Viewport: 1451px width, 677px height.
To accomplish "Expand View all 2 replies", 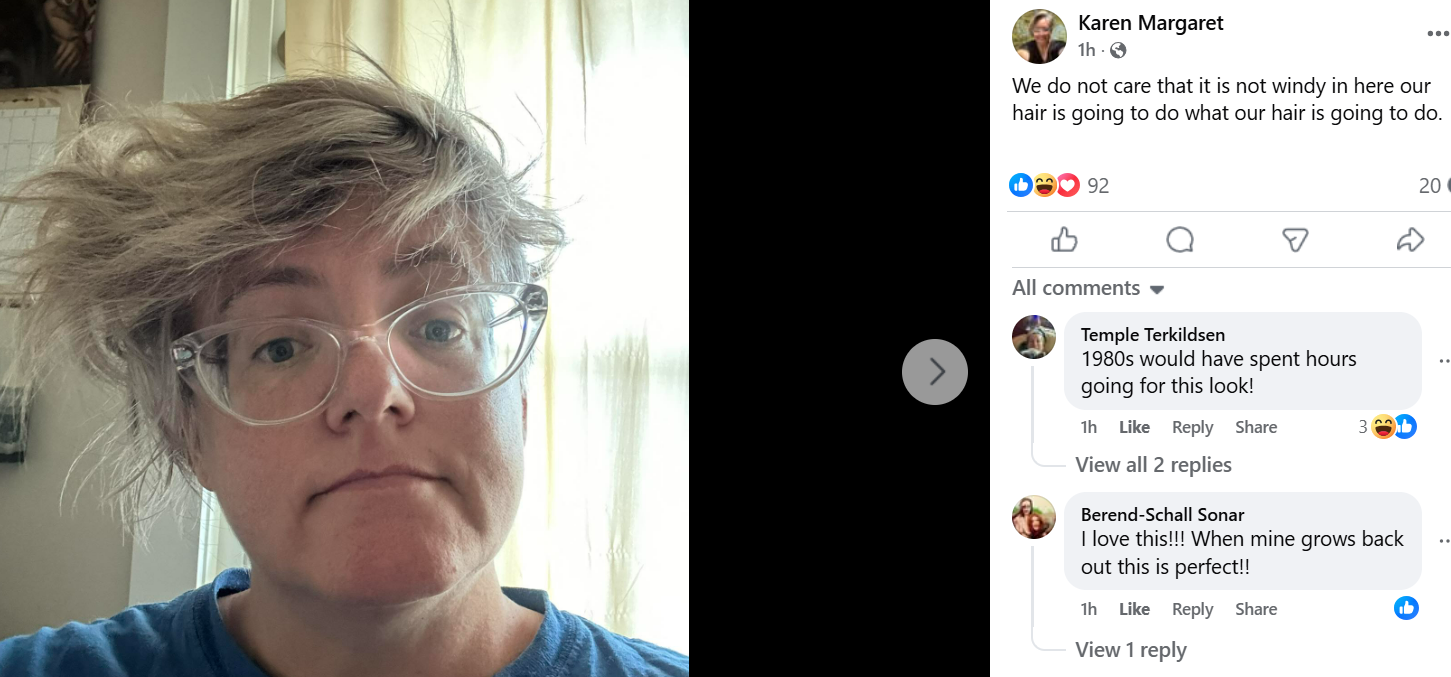I will pyautogui.click(x=1153, y=465).
